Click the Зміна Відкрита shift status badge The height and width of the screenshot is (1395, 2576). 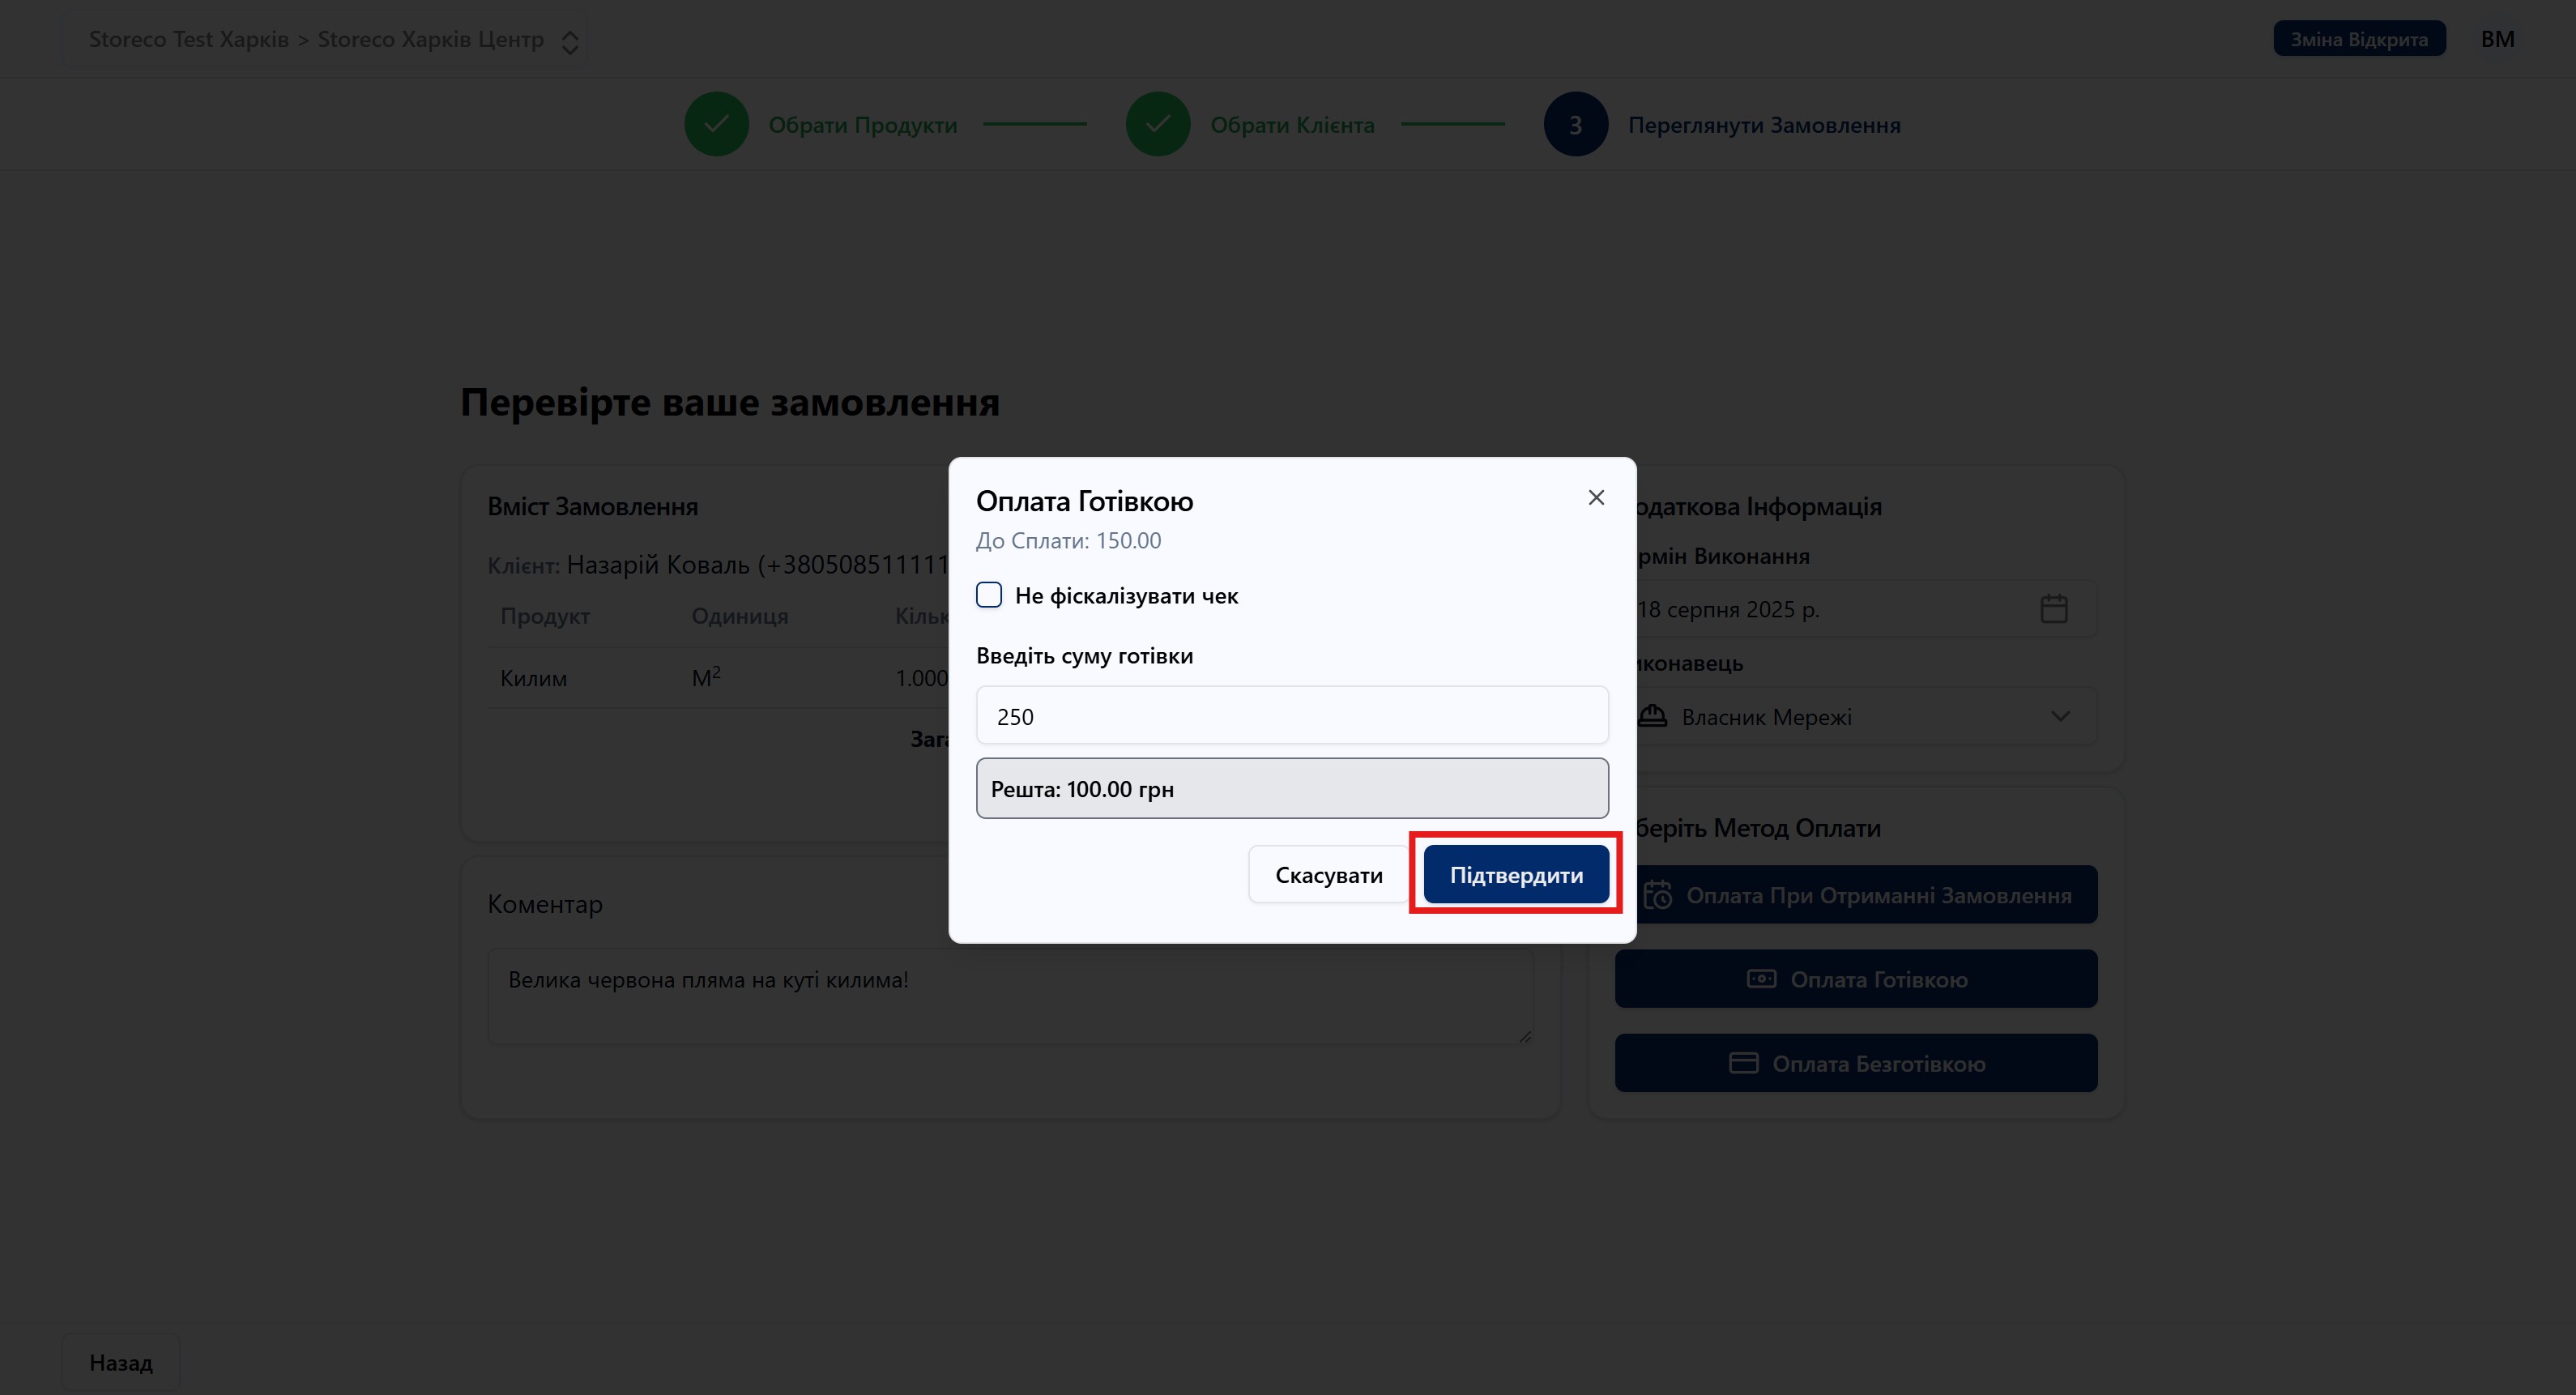(x=2358, y=39)
